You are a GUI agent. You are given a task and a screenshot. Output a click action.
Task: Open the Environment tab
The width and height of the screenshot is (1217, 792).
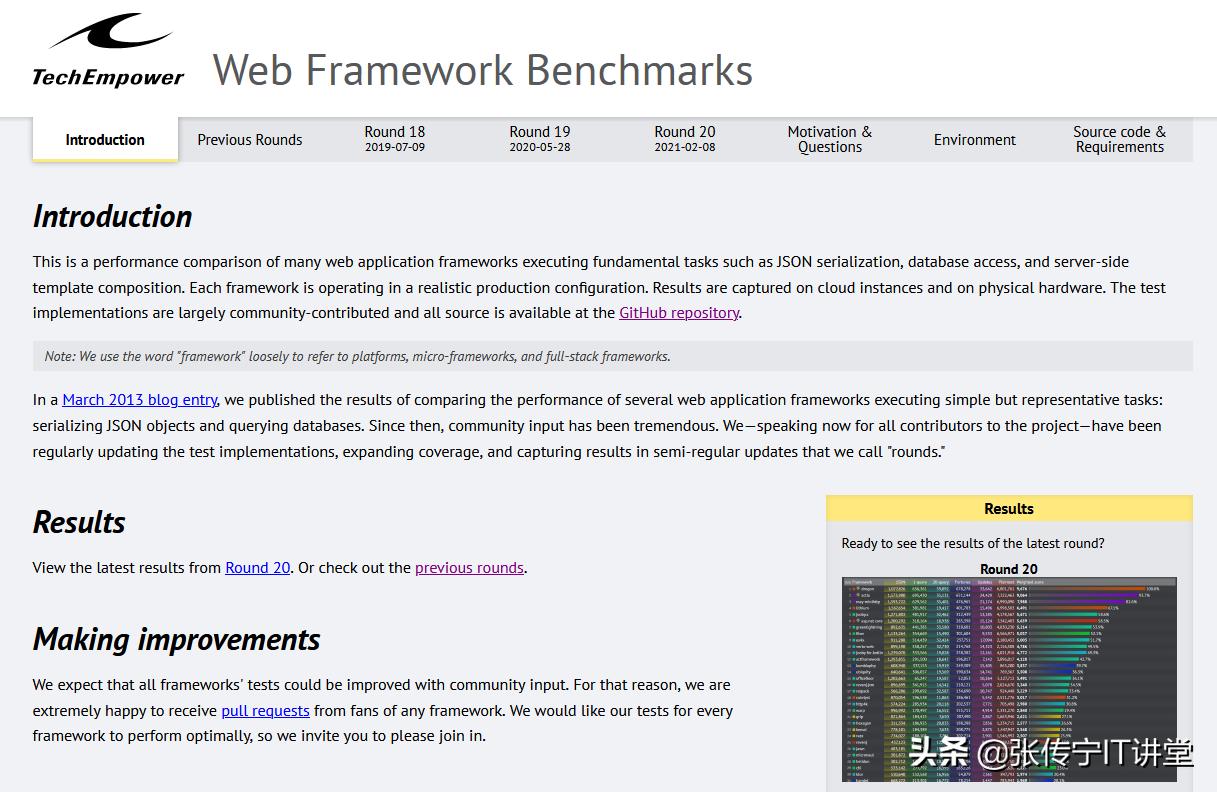tap(974, 140)
